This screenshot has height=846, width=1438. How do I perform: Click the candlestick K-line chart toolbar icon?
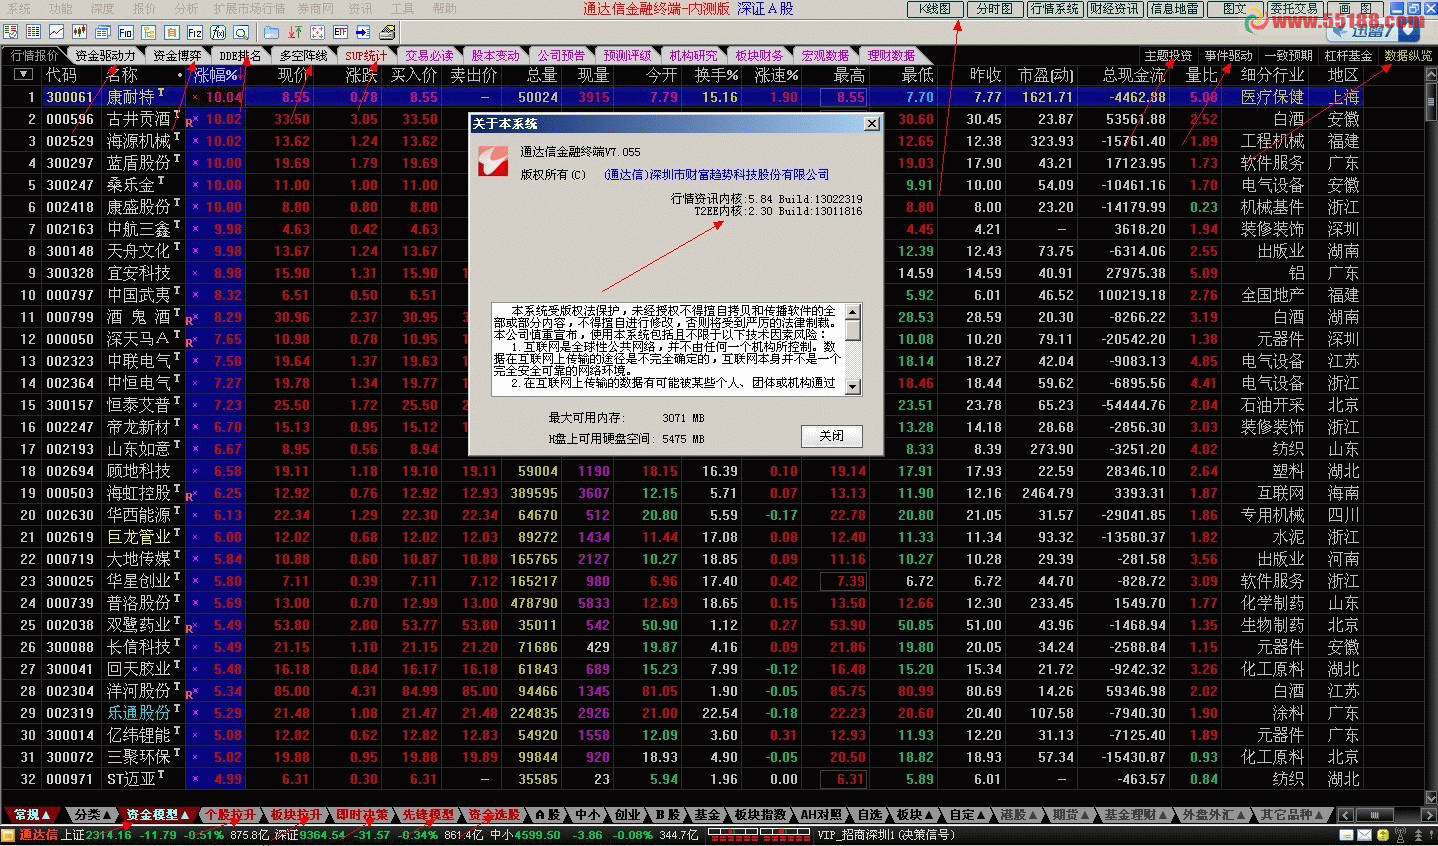click(x=79, y=32)
